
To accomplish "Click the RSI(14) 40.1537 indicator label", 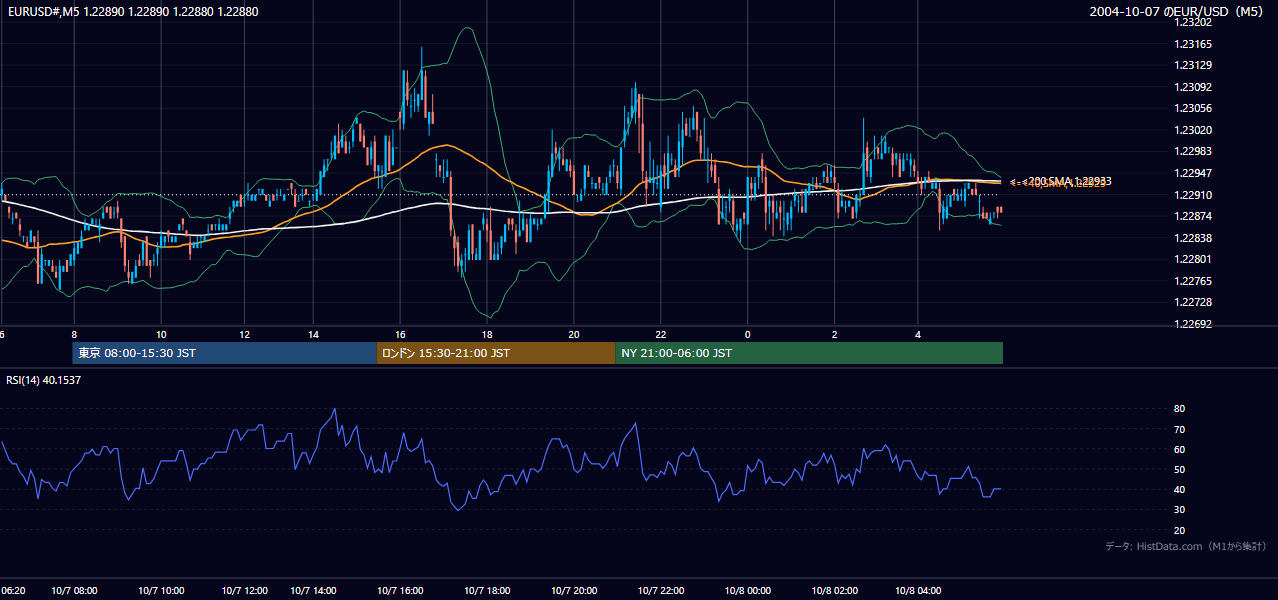I will tap(43, 380).
